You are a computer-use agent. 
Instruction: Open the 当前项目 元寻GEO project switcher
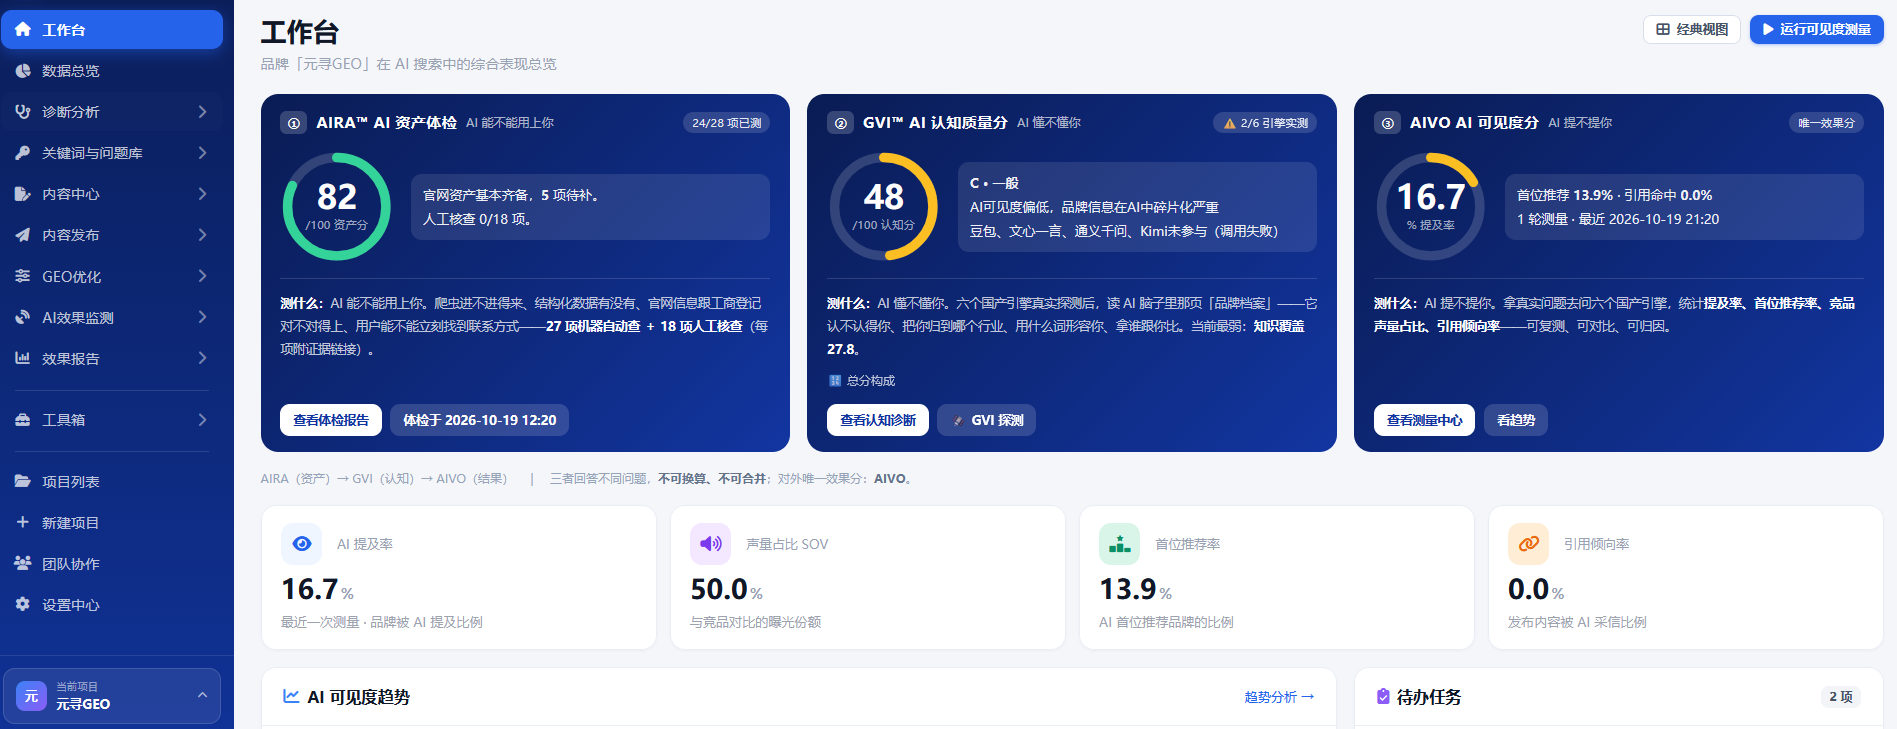112,696
